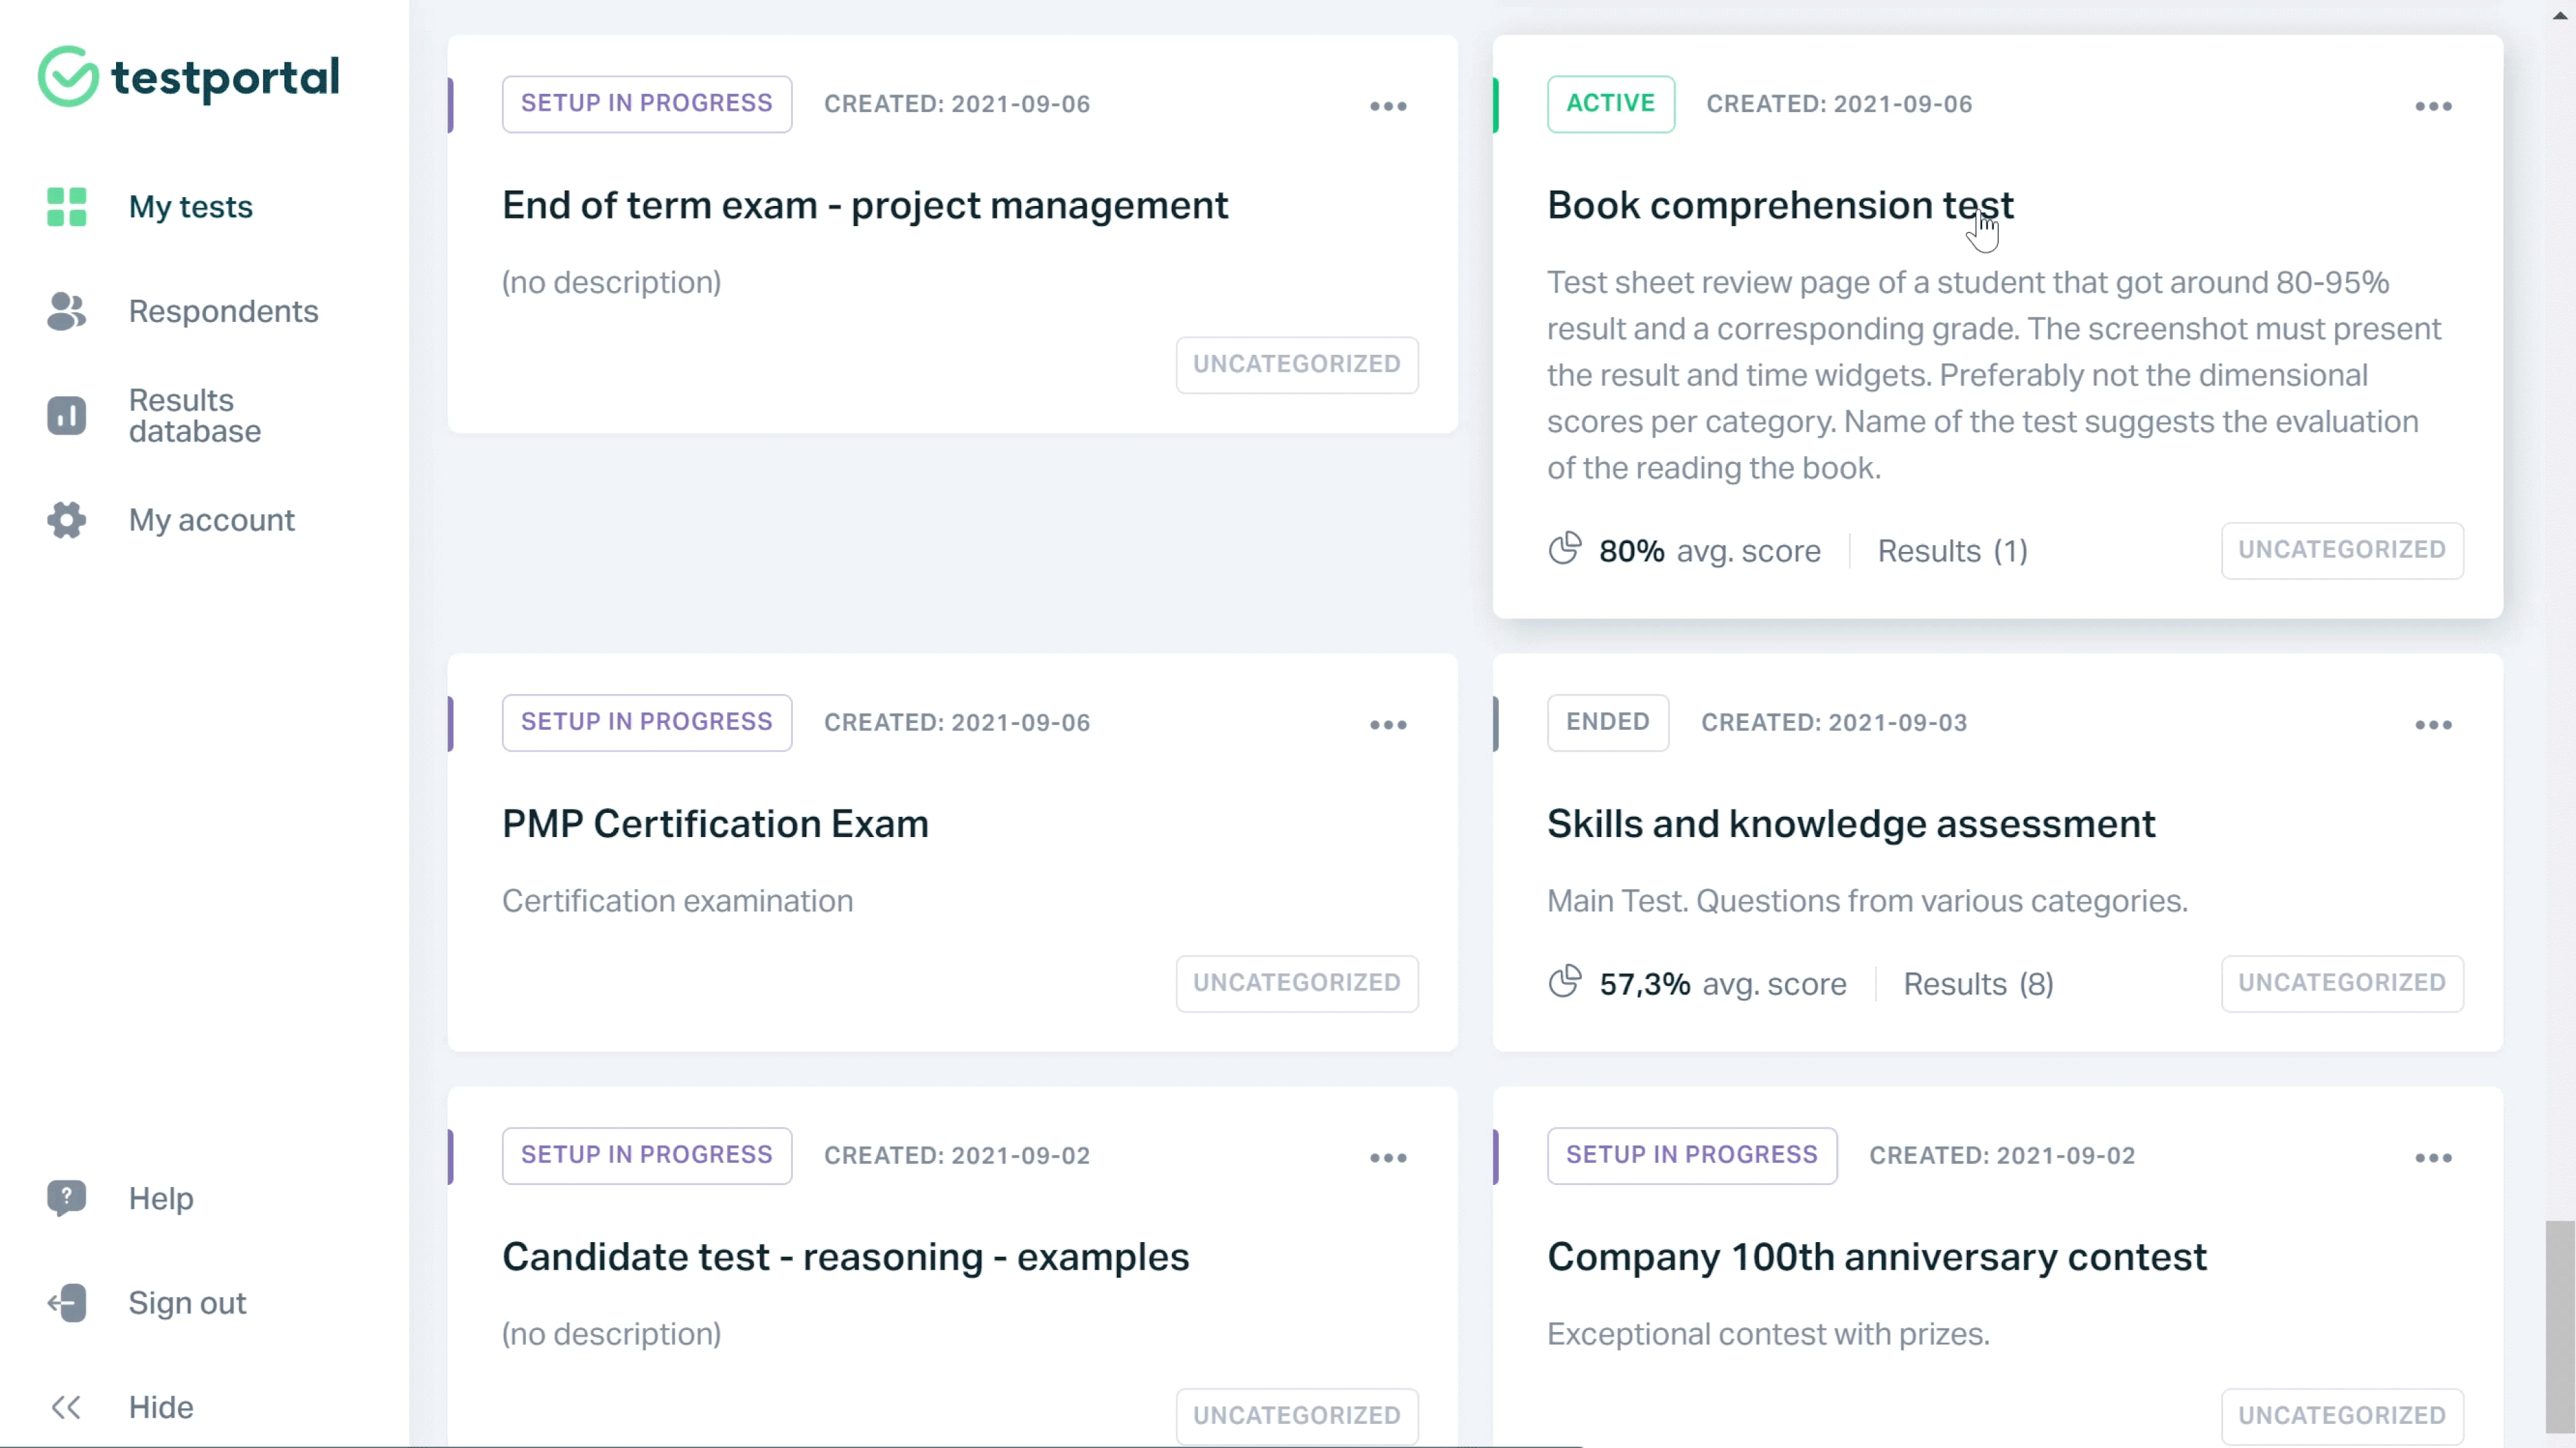Click the testportal logo
Screen dimensions: 2576x1448
tap(189, 77)
